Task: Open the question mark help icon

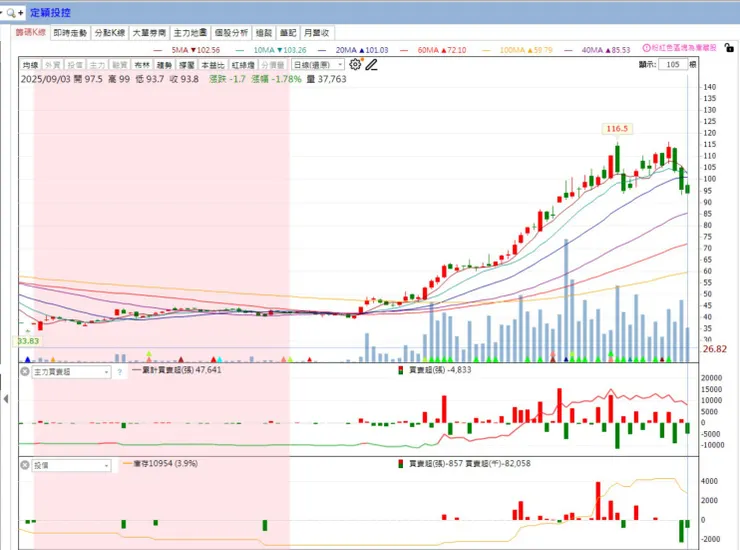Action: point(119,372)
